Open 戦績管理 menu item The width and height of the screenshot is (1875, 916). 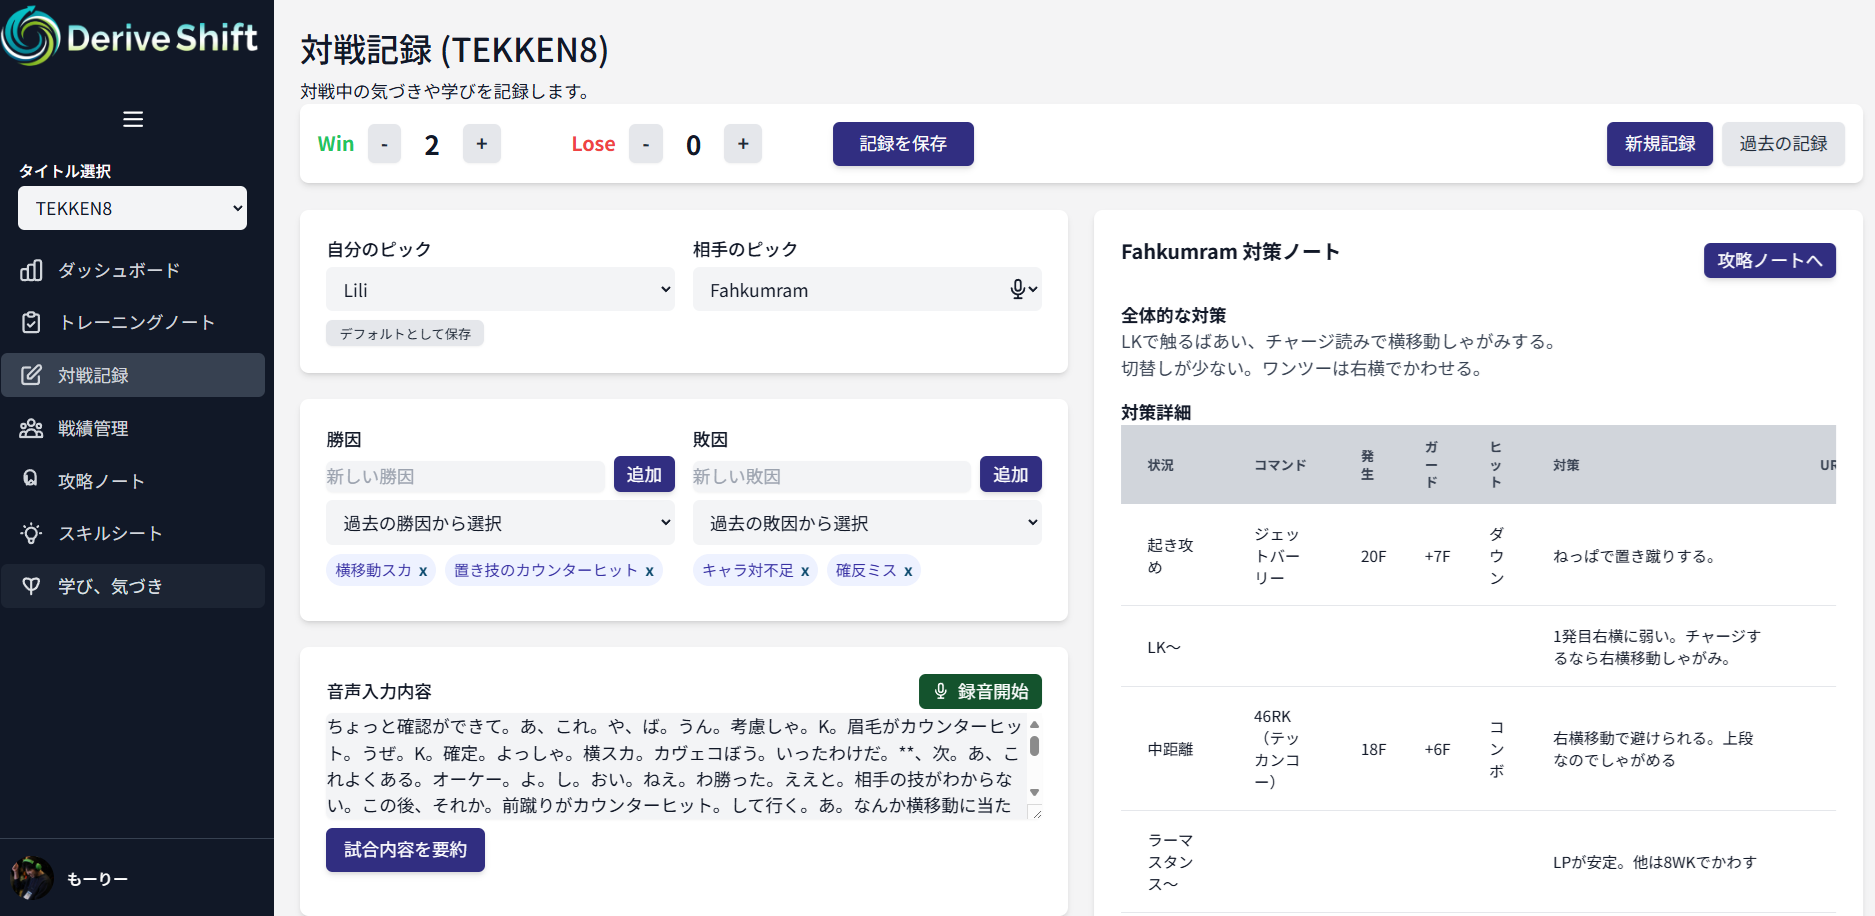click(x=133, y=428)
